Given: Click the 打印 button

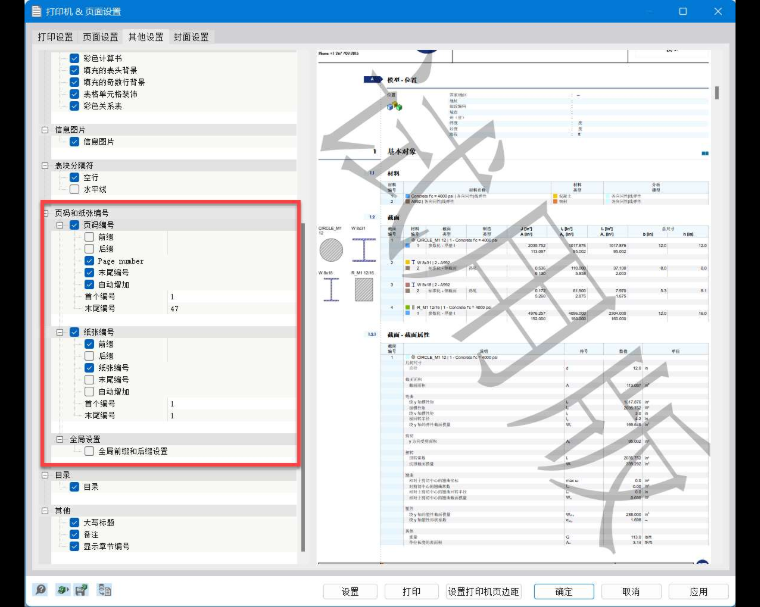Looking at the screenshot, I should click(412, 591).
